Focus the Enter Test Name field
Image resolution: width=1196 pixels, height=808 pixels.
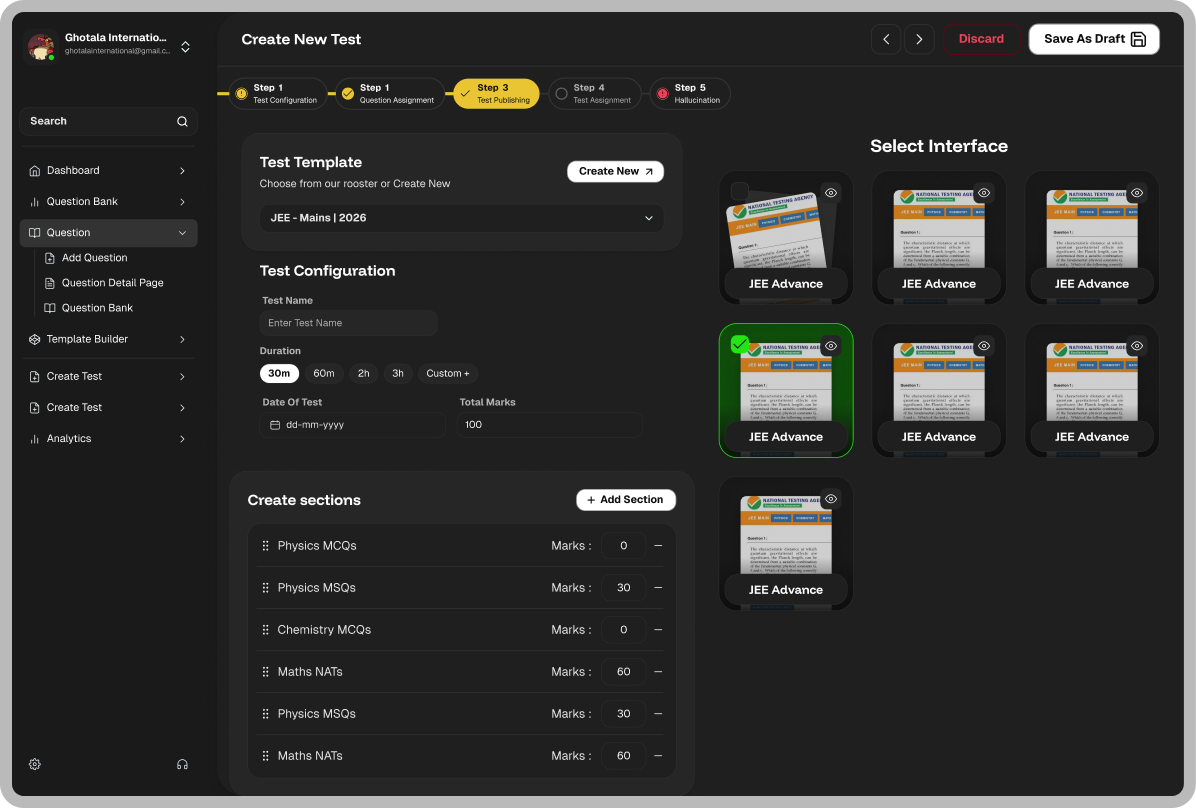click(x=349, y=324)
